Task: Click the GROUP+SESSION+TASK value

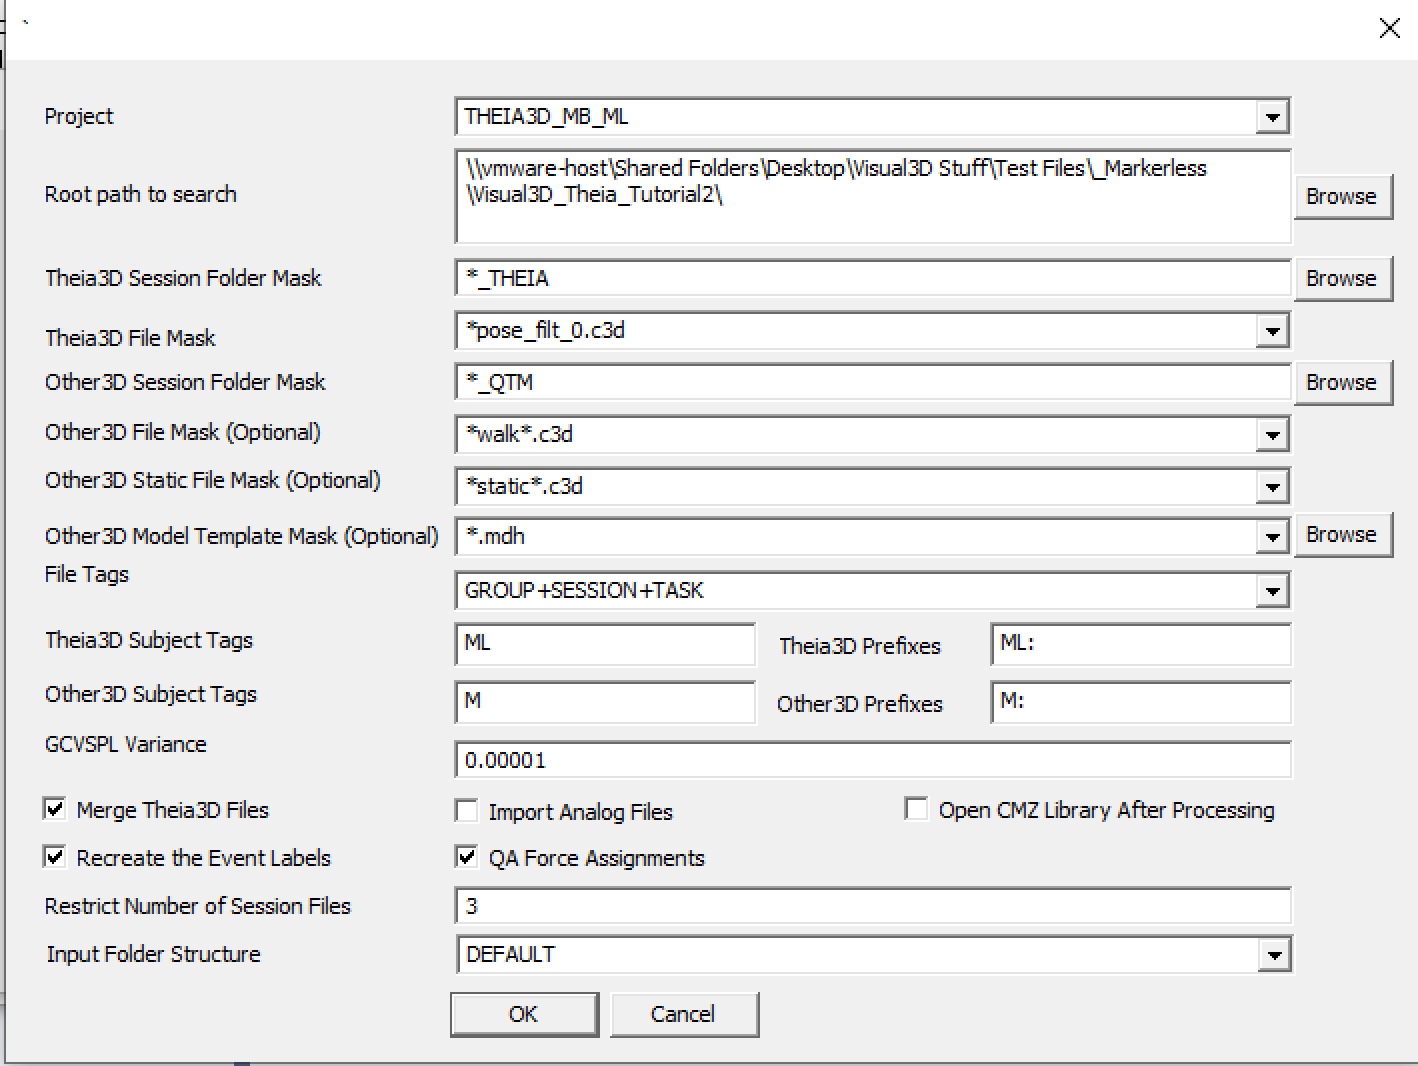Action: [x=584, y=591]
